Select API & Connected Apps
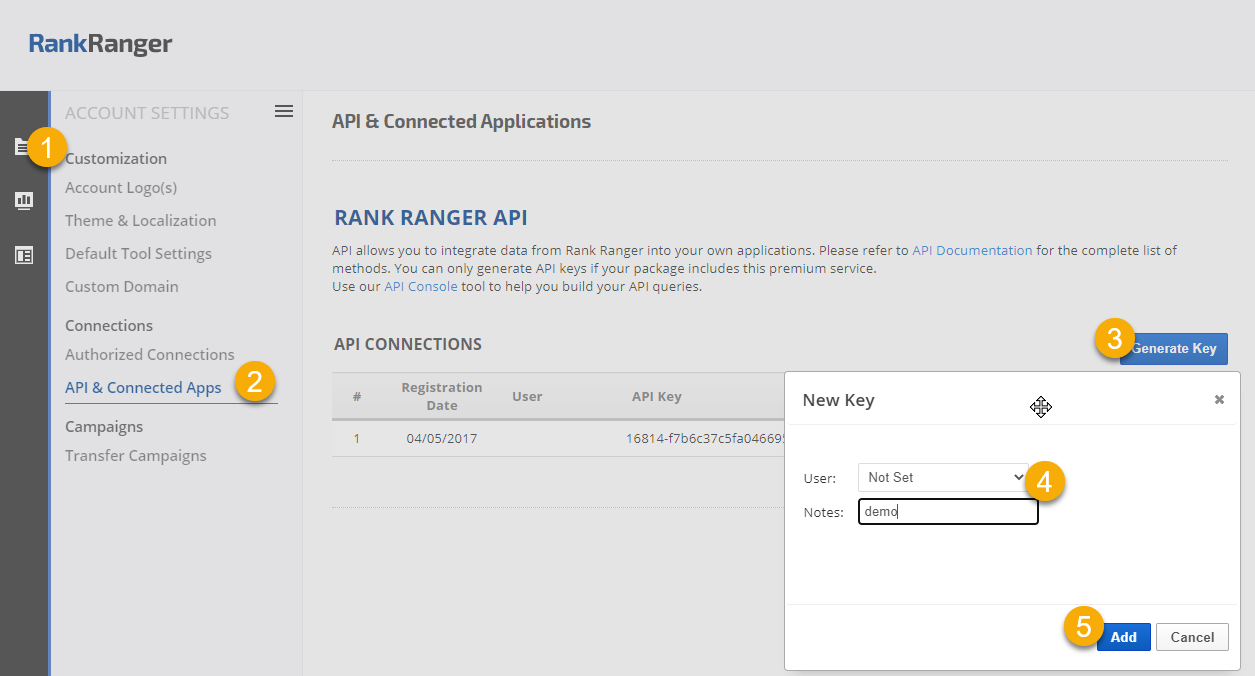Viewport: 1255px width, 676px height. [143, 388]
